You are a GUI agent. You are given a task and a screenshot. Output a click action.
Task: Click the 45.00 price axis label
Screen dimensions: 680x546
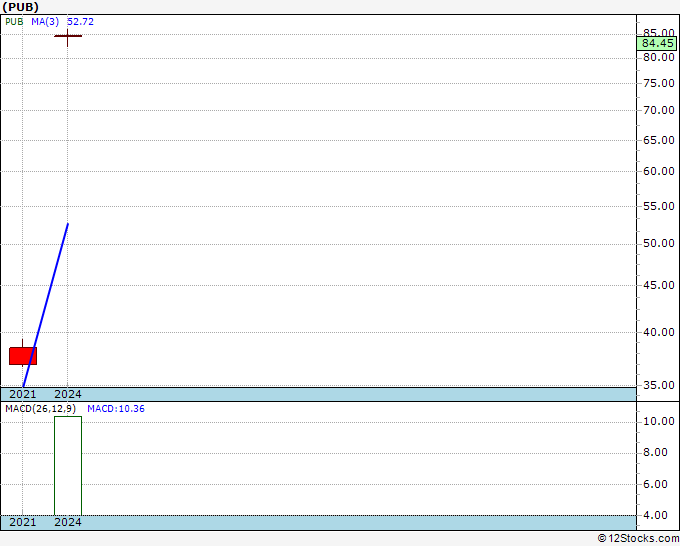[x=659, y=285]
